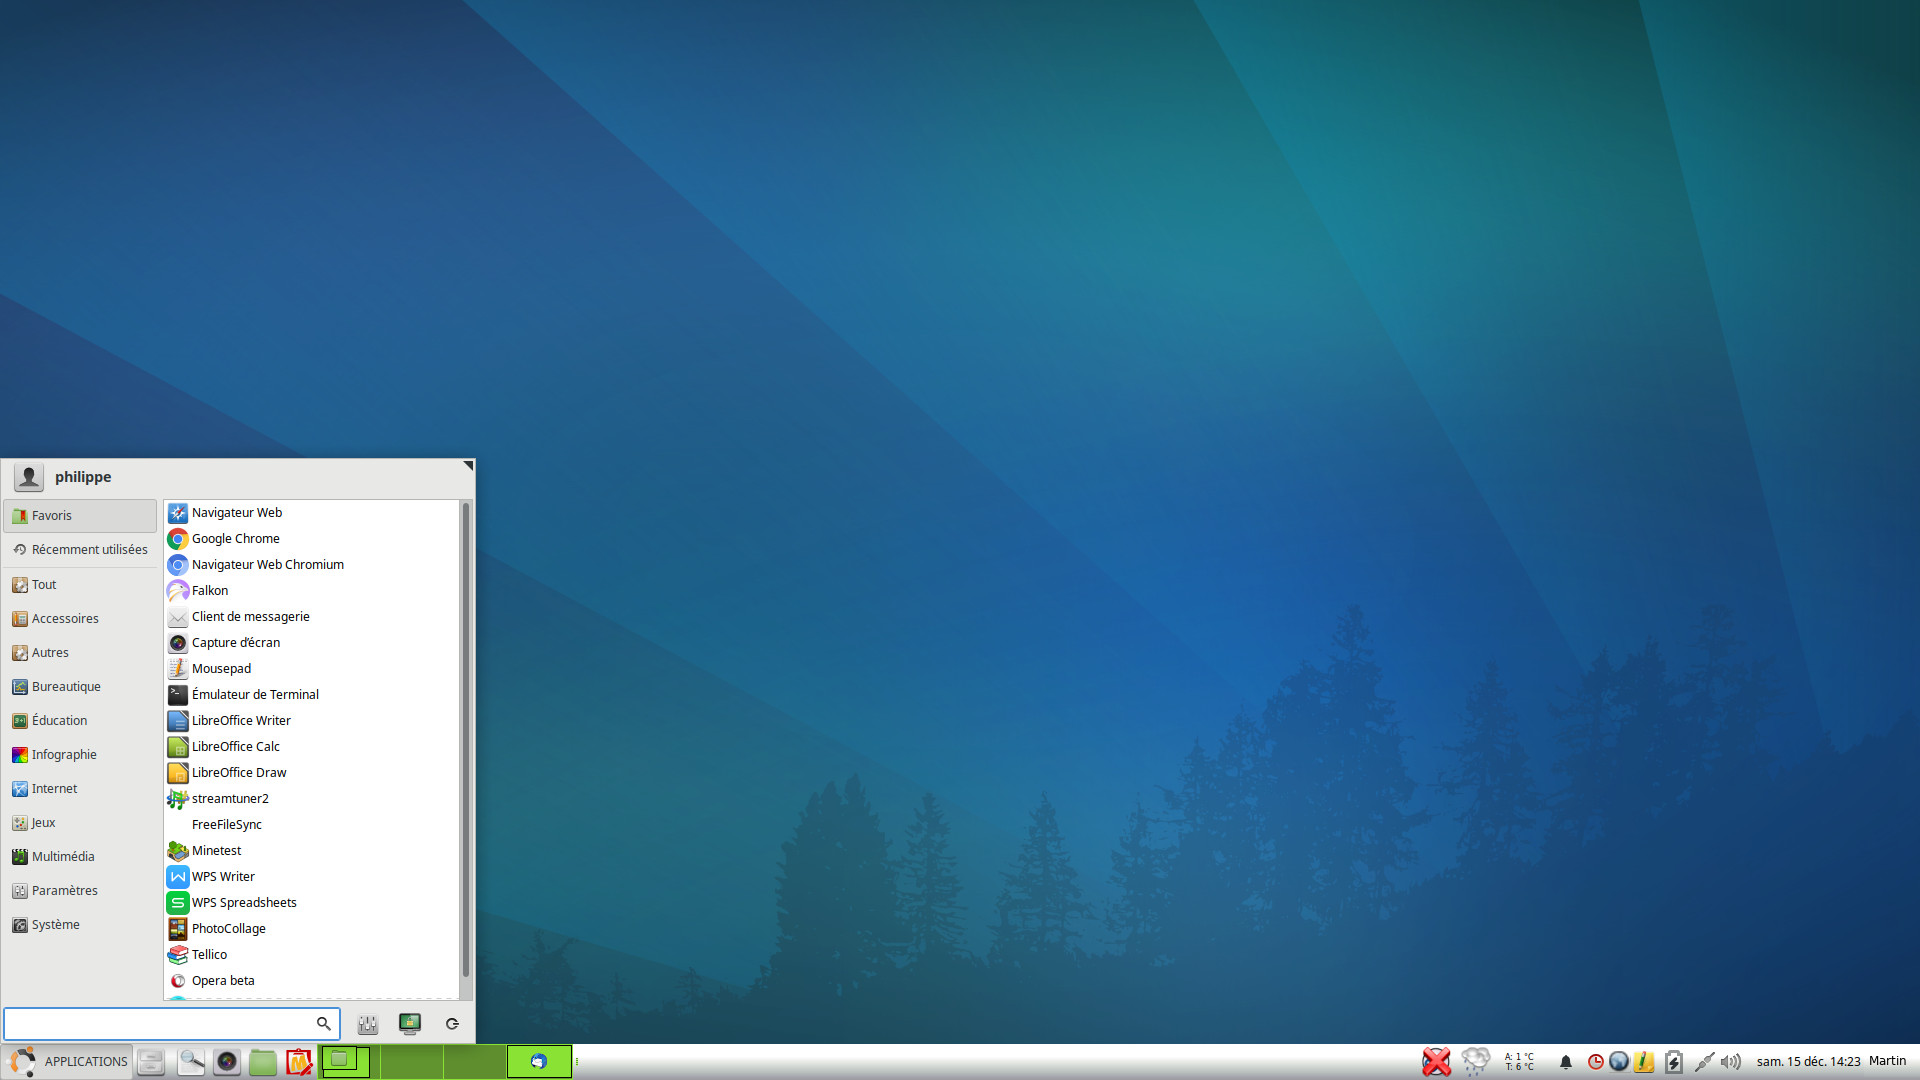Open Falkon browser entry
The image size is (1920, 1080).
click(210, 591)
